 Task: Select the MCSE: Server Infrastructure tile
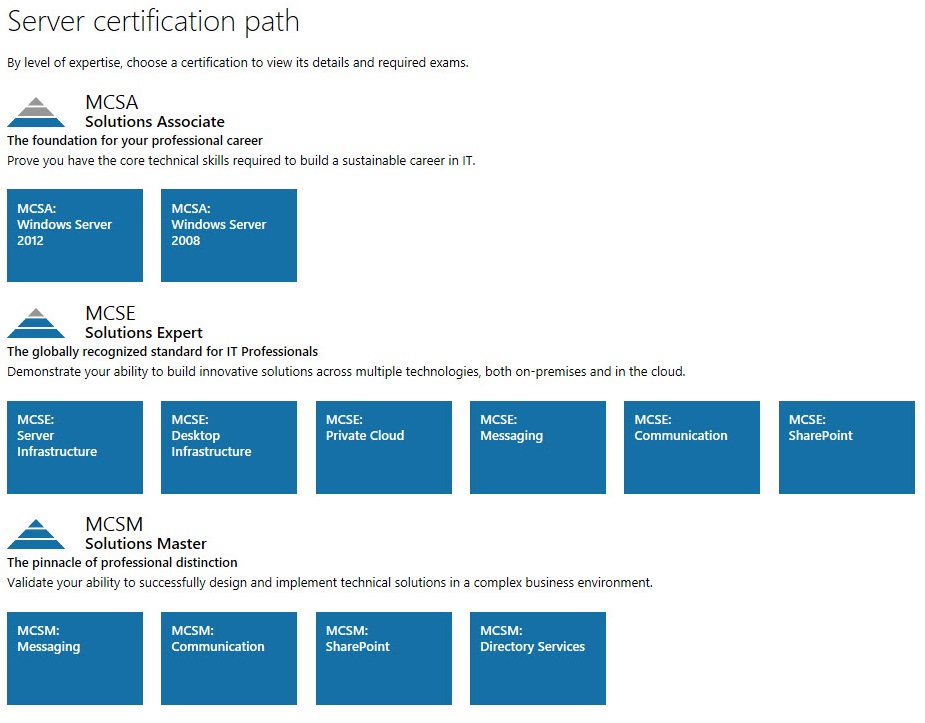point(75,447)
